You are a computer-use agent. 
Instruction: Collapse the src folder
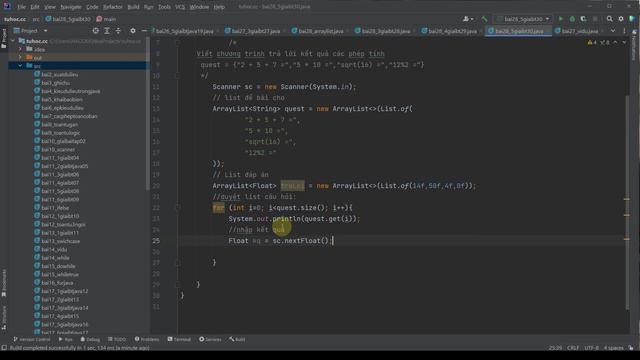coord(20,65)
